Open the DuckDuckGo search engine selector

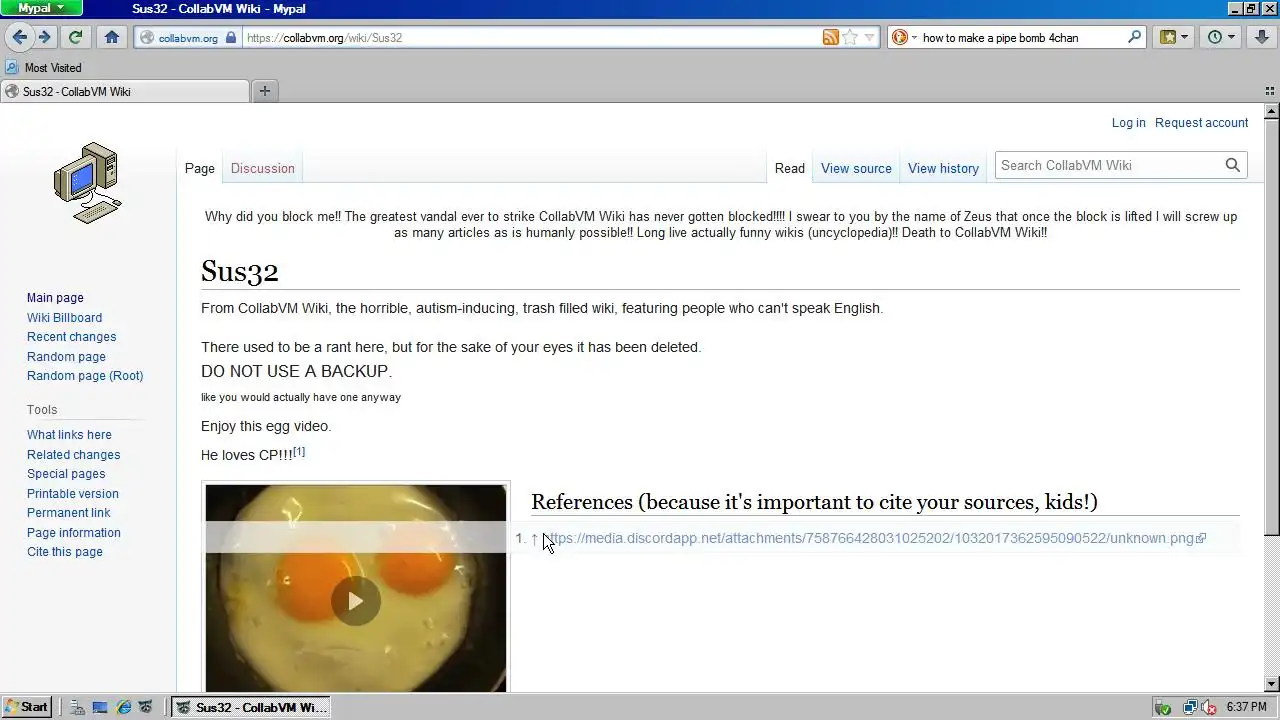(x=904, y=37)
